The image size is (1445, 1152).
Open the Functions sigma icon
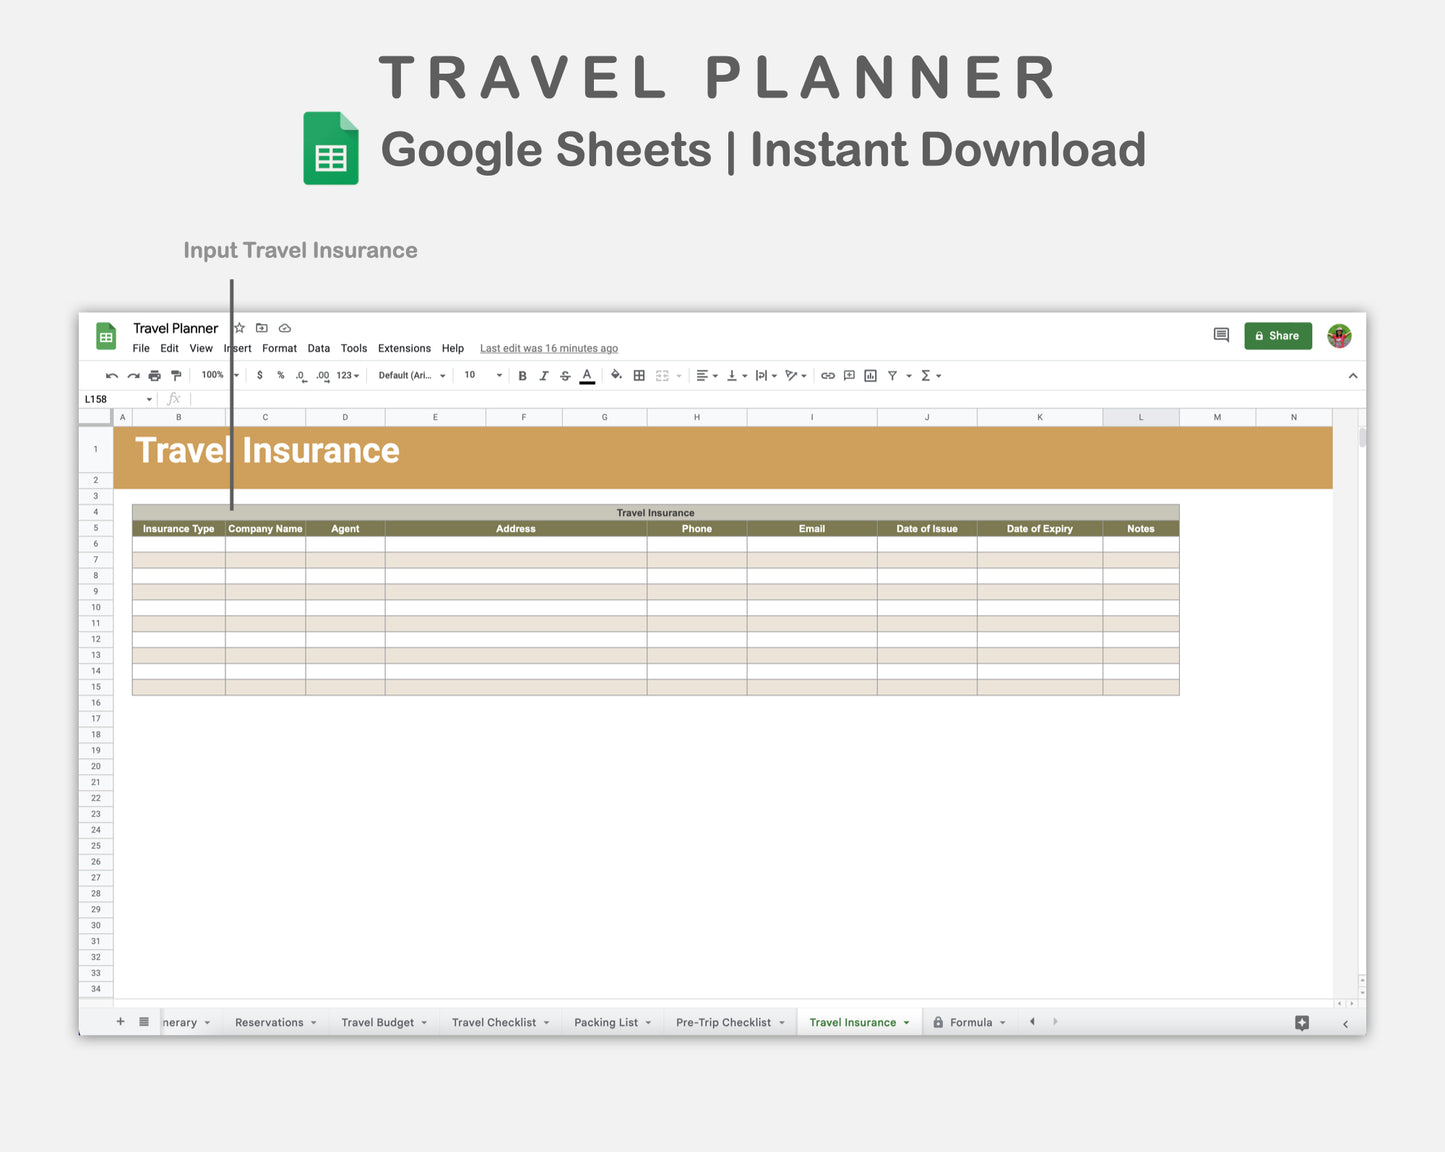(928, 375)
